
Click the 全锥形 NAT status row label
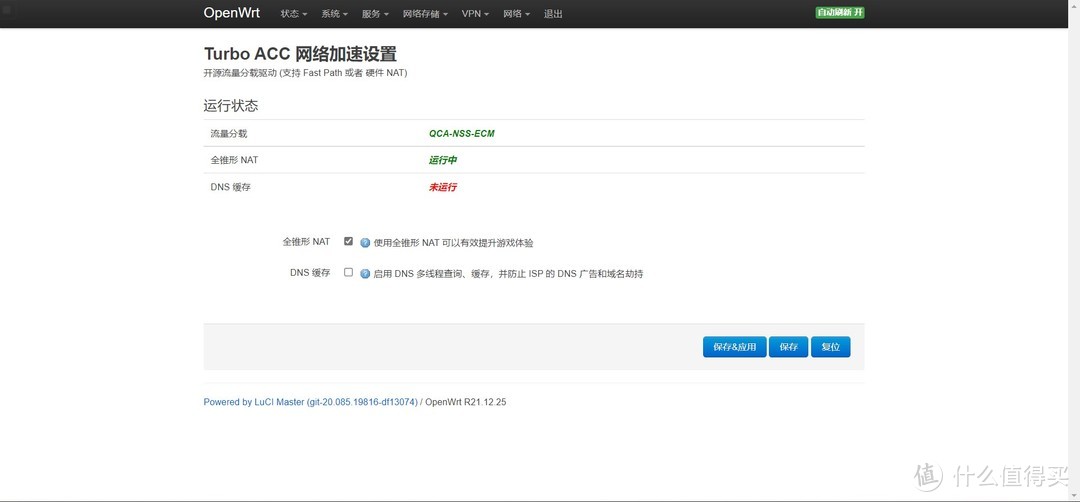[234, 160]
